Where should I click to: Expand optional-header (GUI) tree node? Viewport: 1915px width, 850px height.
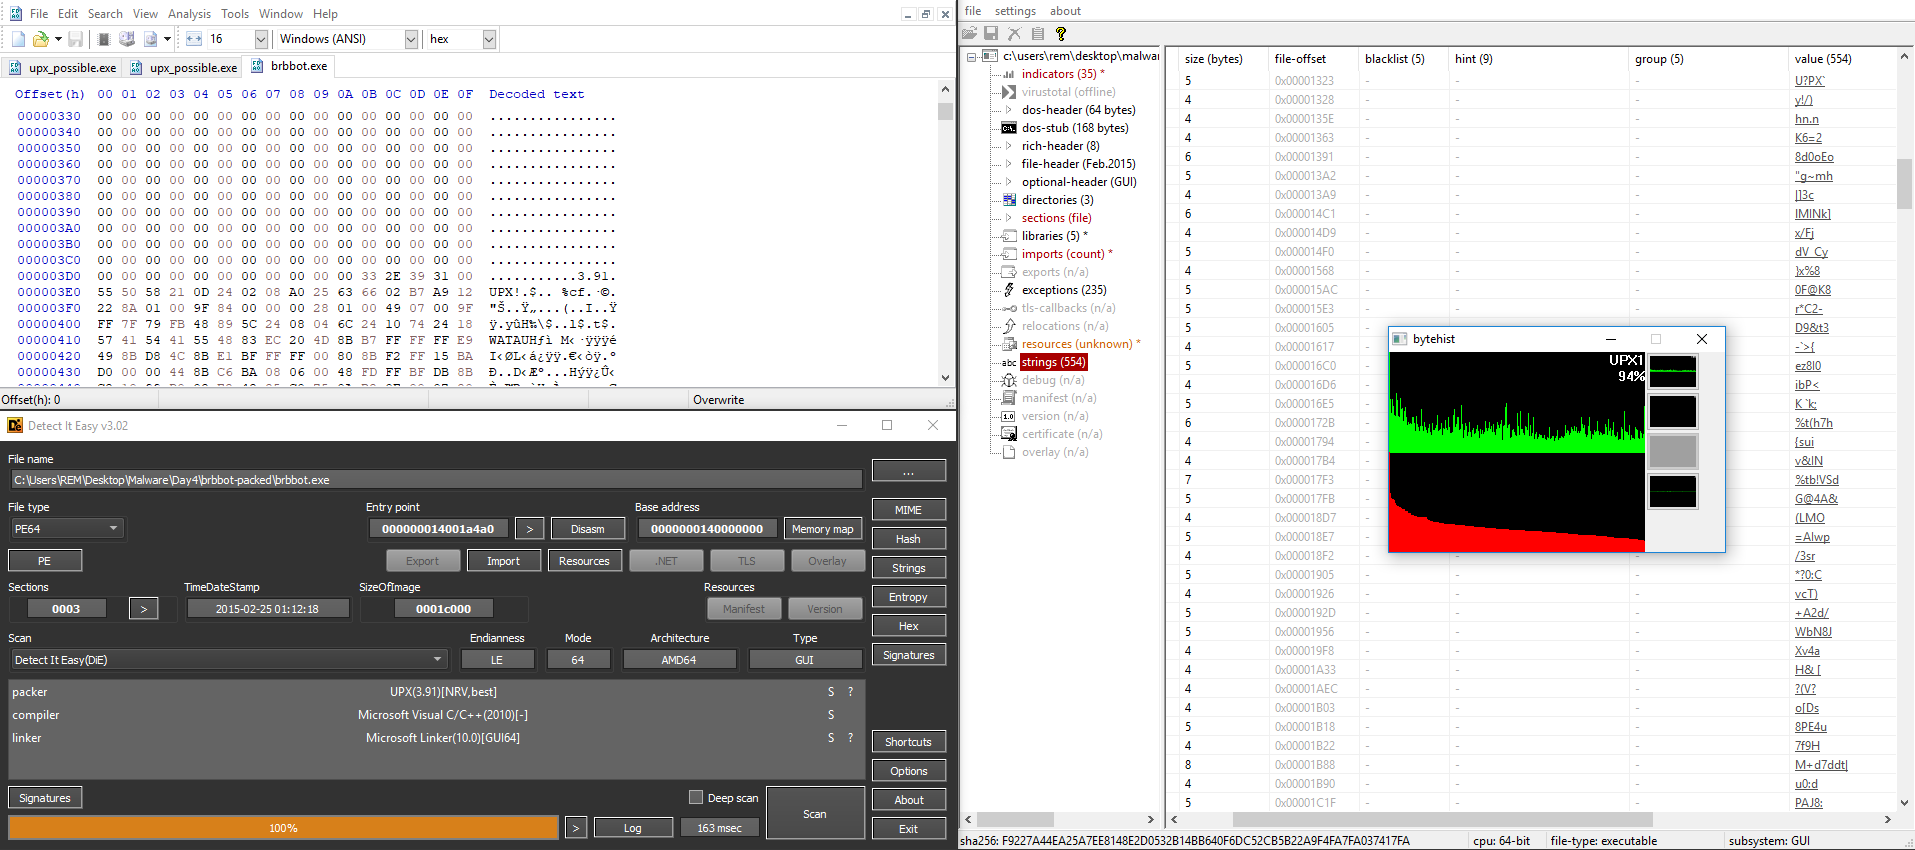(1008, 182)
